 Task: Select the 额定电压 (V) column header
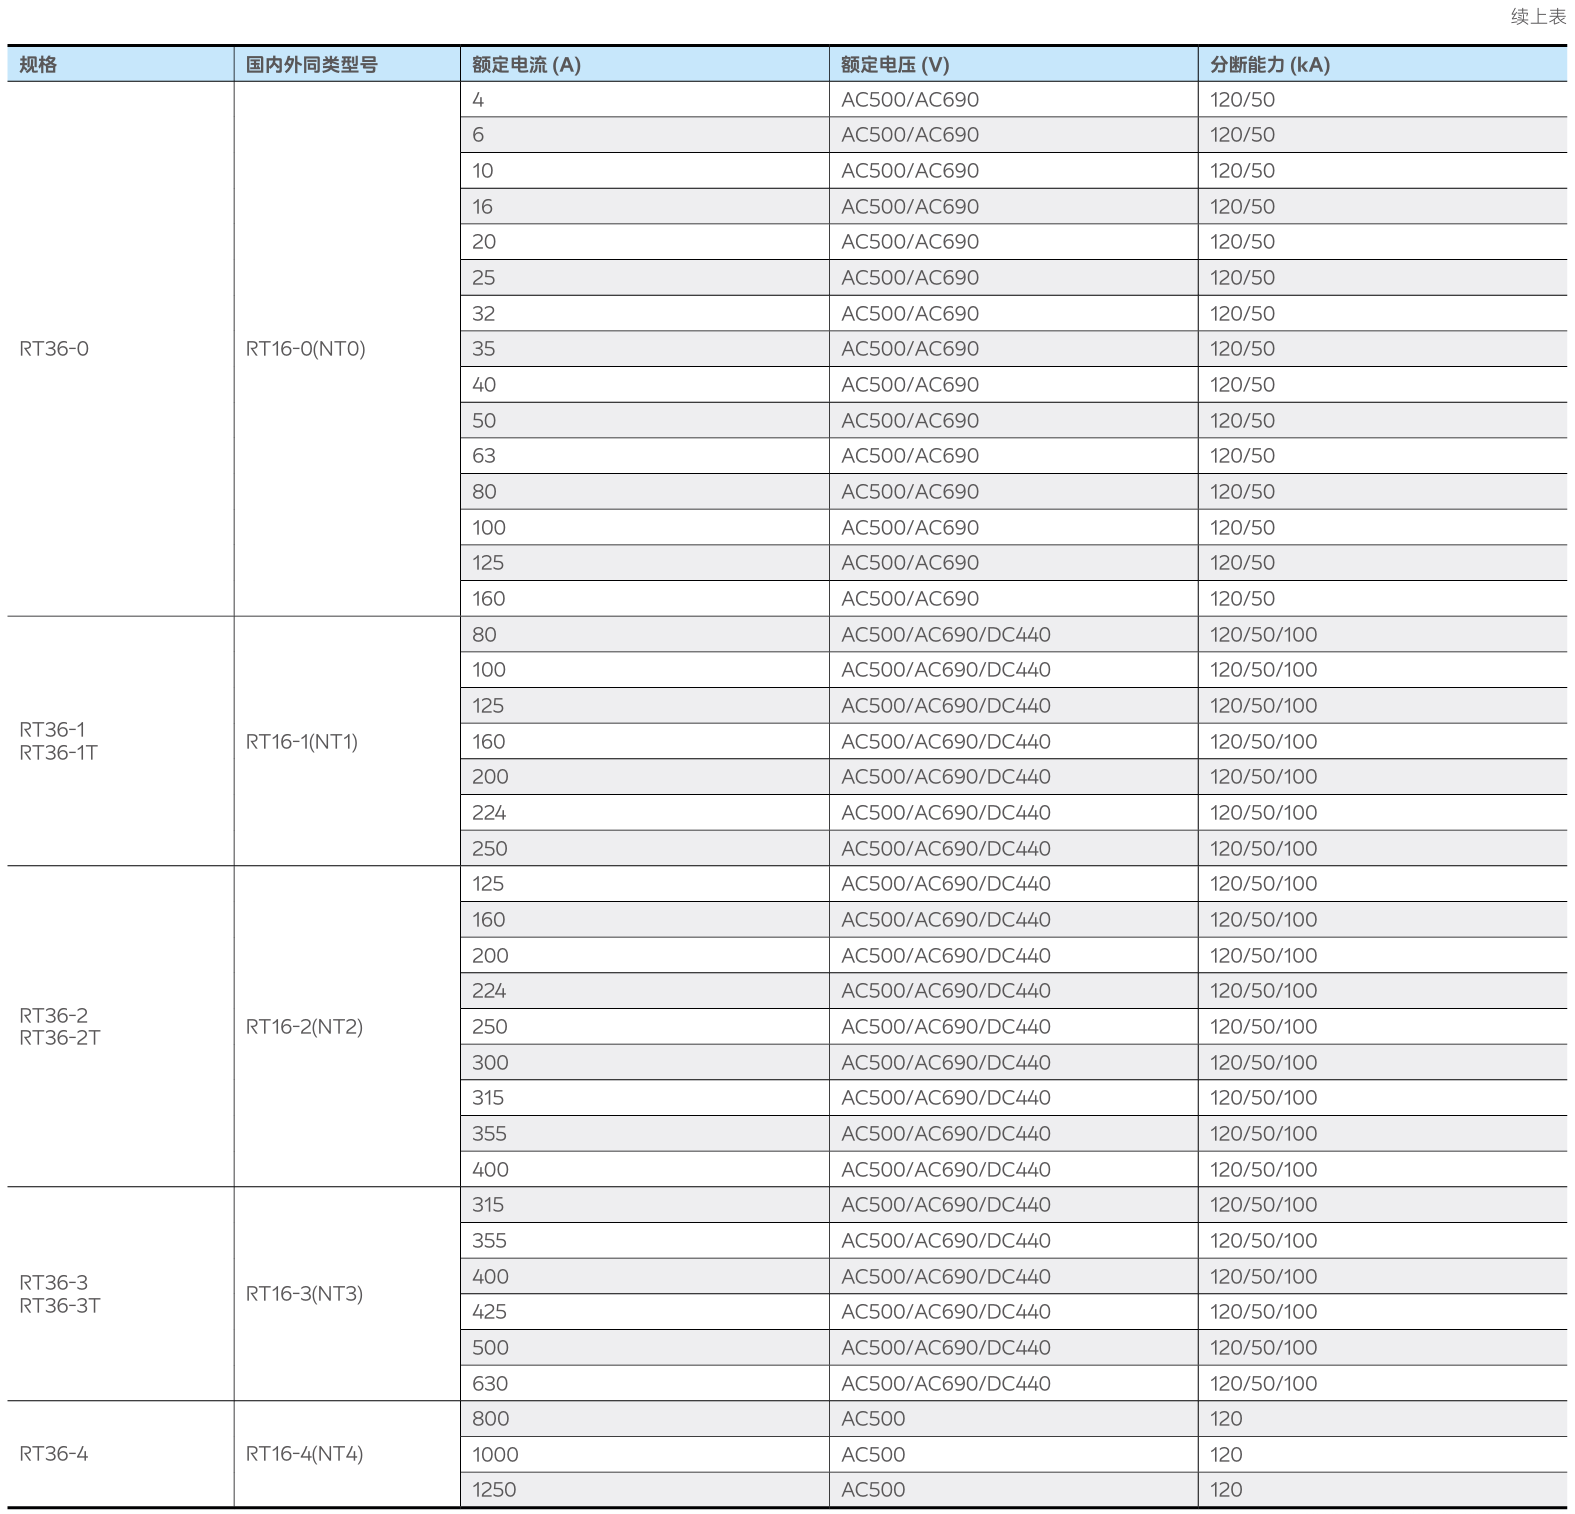coord(894,65)
